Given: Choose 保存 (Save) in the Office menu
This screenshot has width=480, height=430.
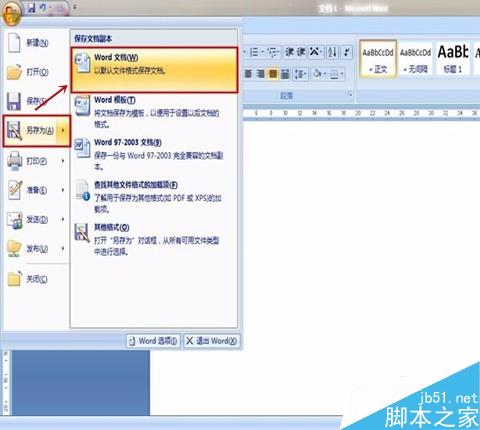Looking at the screenshot, I should coord(36,101).
